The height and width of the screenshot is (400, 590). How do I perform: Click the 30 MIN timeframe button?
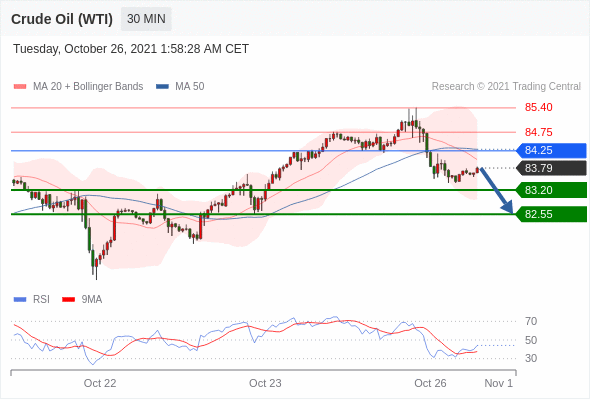coord(146,19)
